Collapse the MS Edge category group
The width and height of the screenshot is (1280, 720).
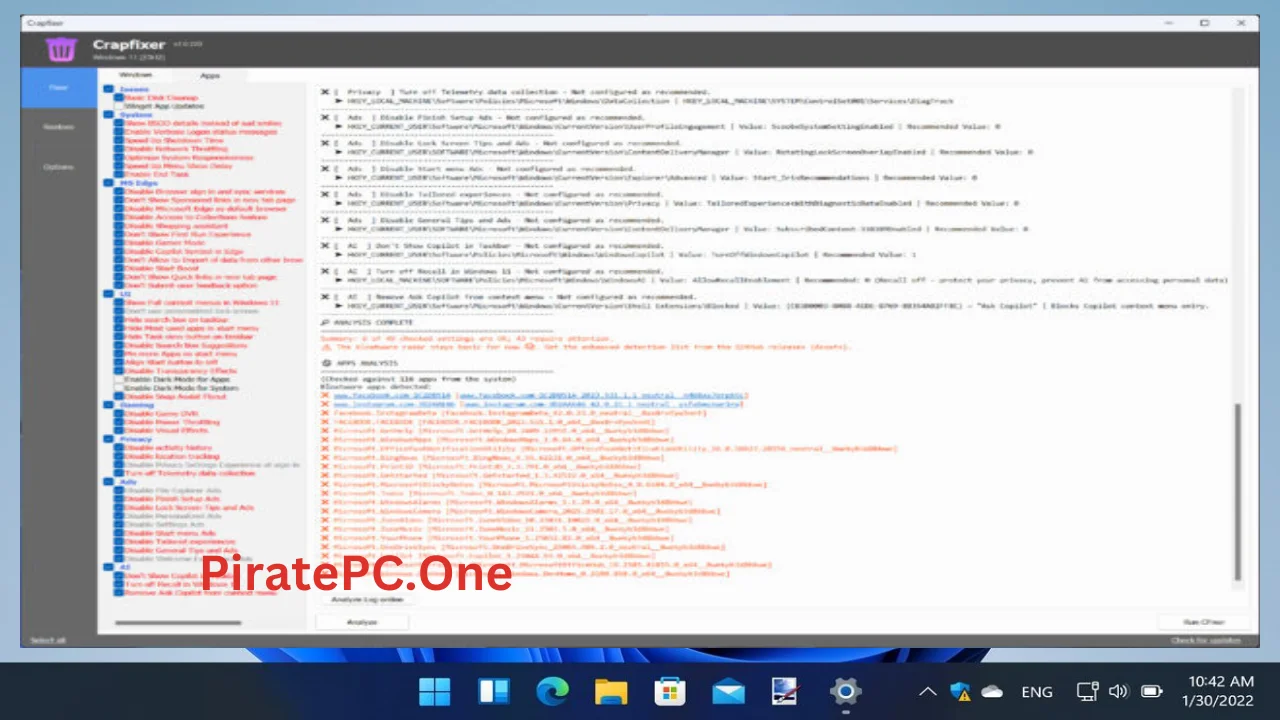click(109, 183)
